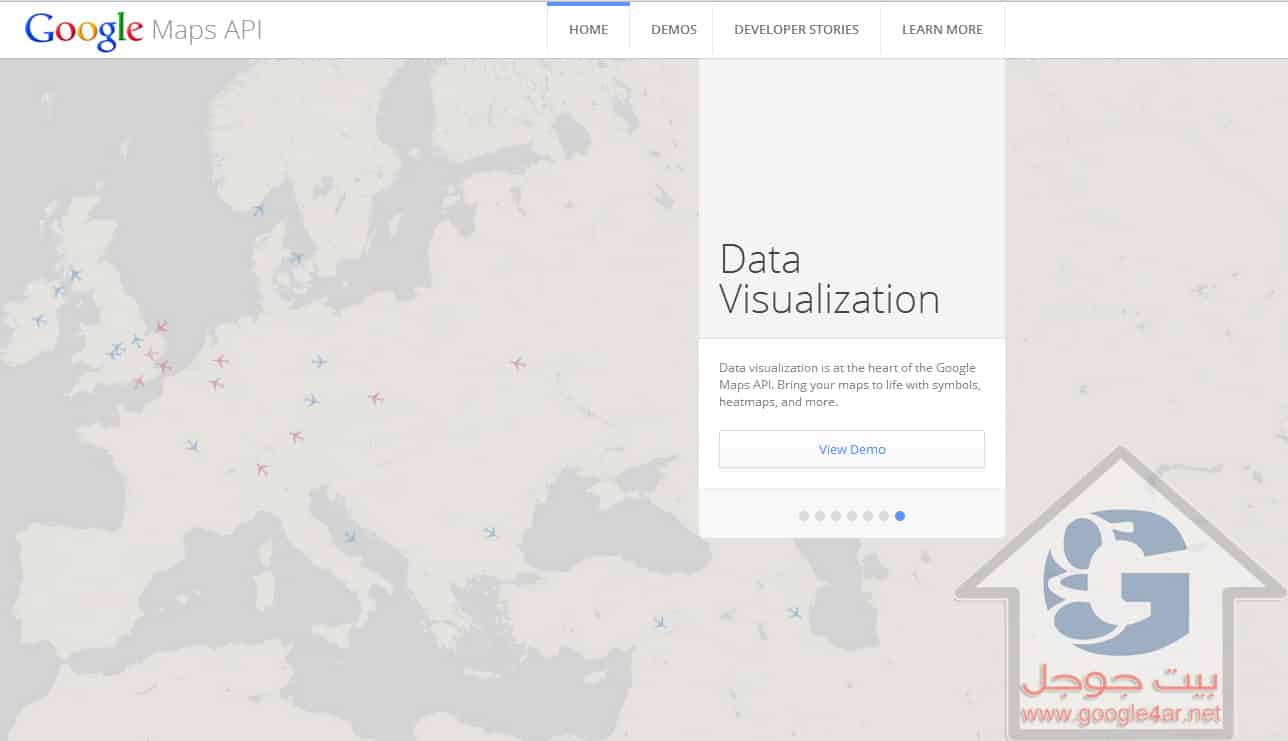Click the Google Maps API logo
Viewport: 1288px width, 741px height.
pos(144,30)
